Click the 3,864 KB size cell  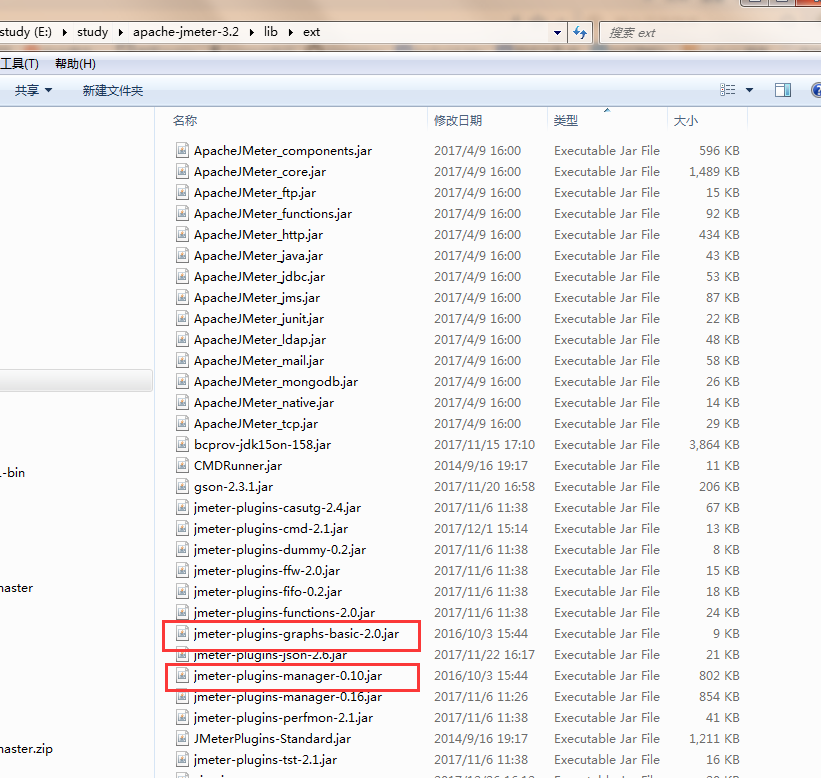[x=714, y=444]
